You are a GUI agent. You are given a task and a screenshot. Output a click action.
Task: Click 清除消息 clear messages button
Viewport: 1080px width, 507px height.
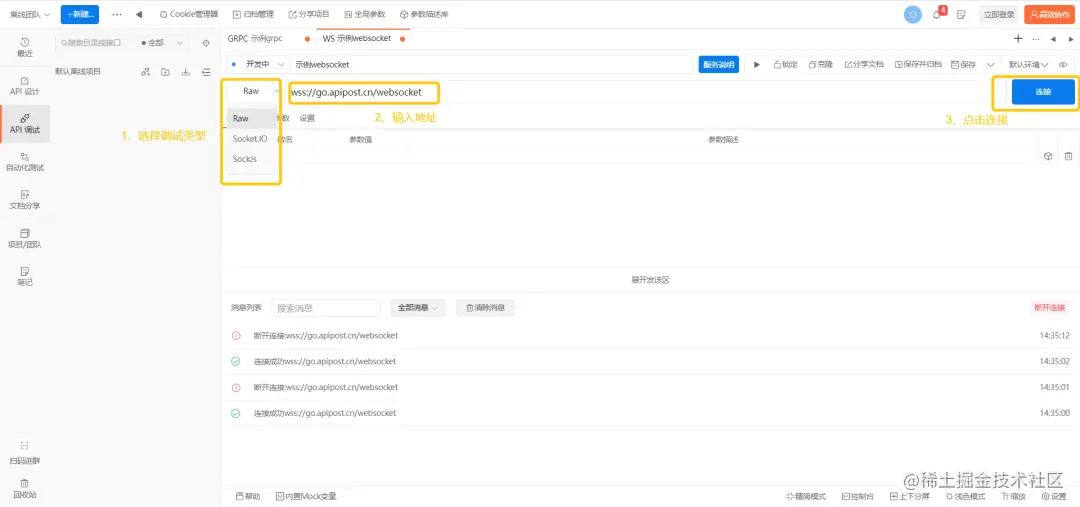(485, 308)
